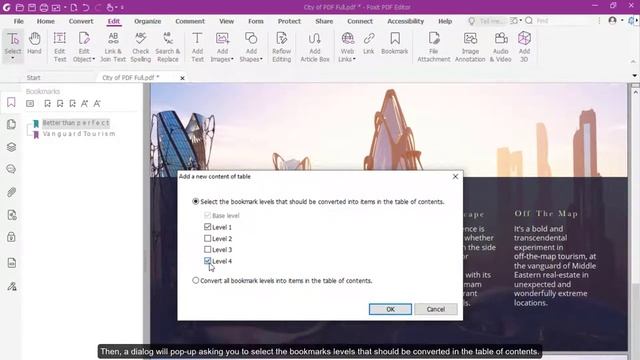Click the Undo arrow in title bar
This screenshot has width=640, height=360.
tap(86, 7)
